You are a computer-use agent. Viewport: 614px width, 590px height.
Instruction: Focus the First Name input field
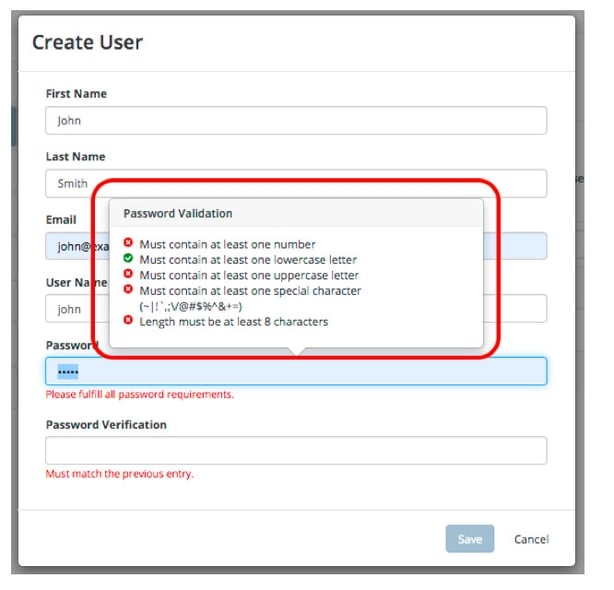pos(296,120)
